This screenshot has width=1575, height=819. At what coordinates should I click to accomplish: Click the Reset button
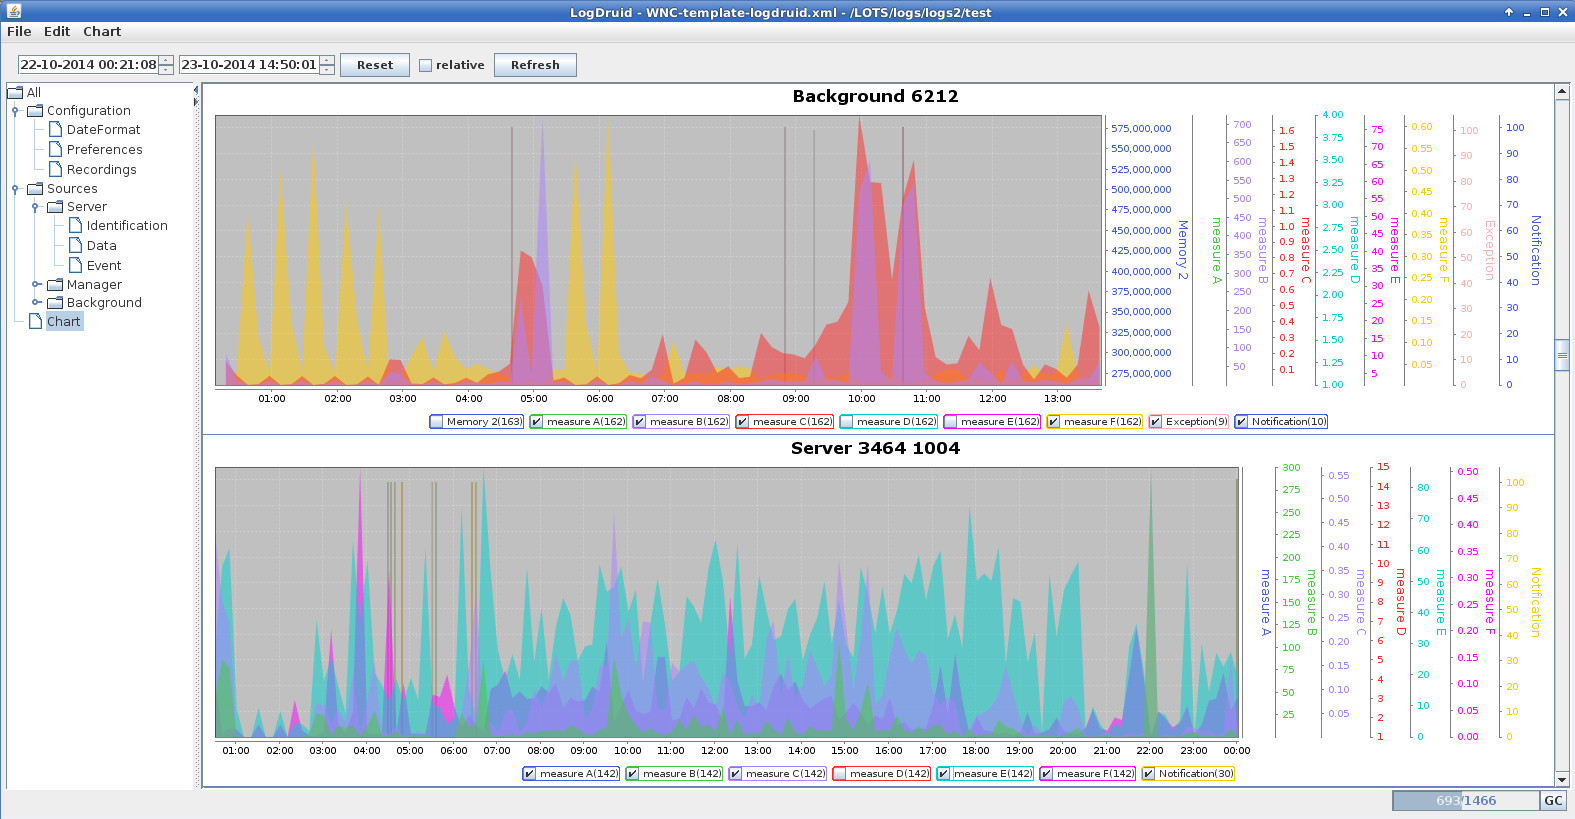pyautogui.click(x=375, y=65)
